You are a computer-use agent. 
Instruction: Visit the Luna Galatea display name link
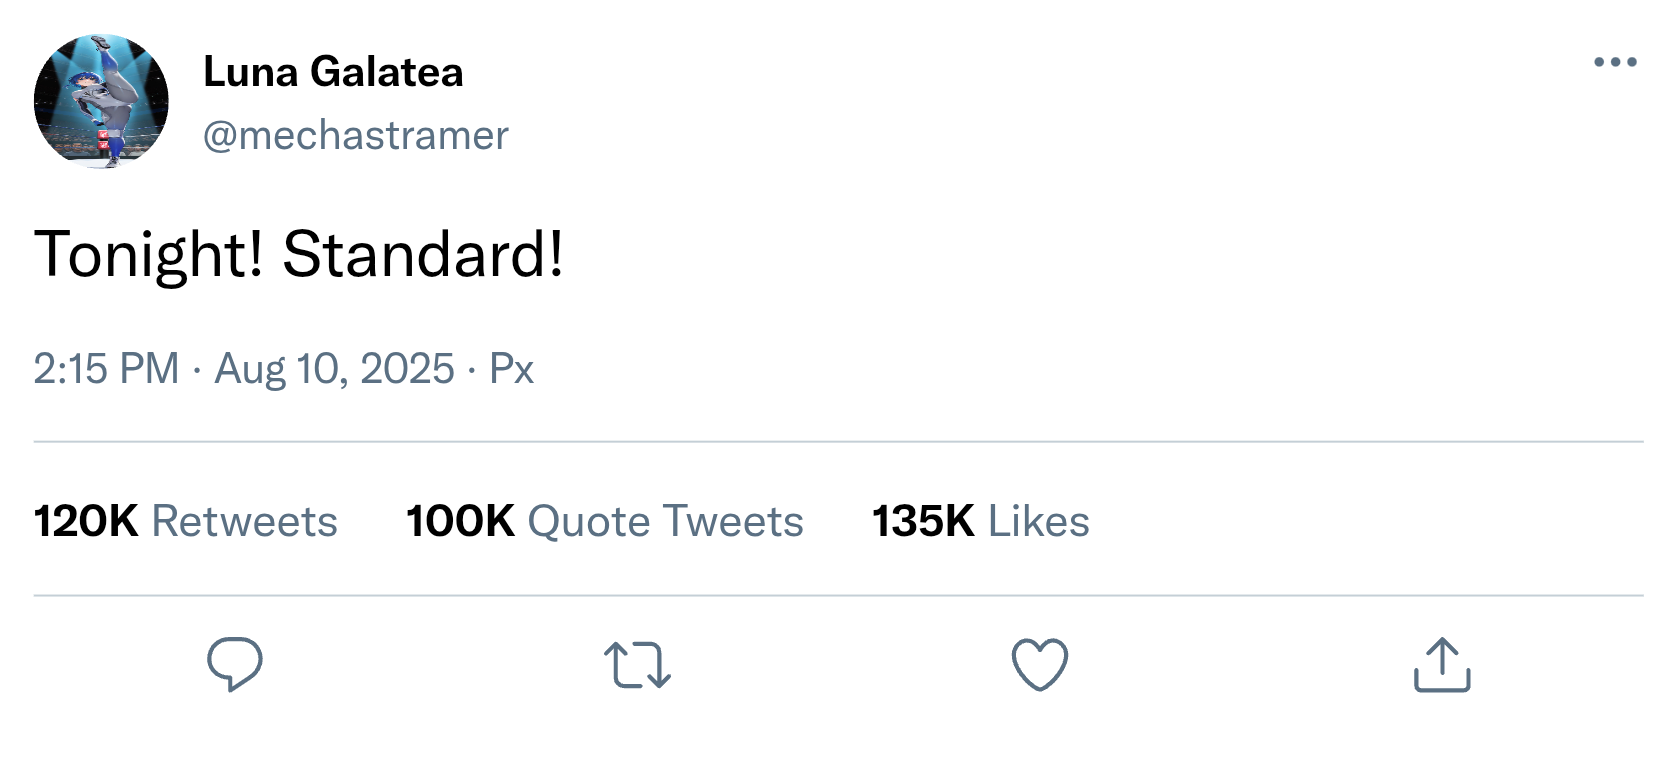[333, 72]
